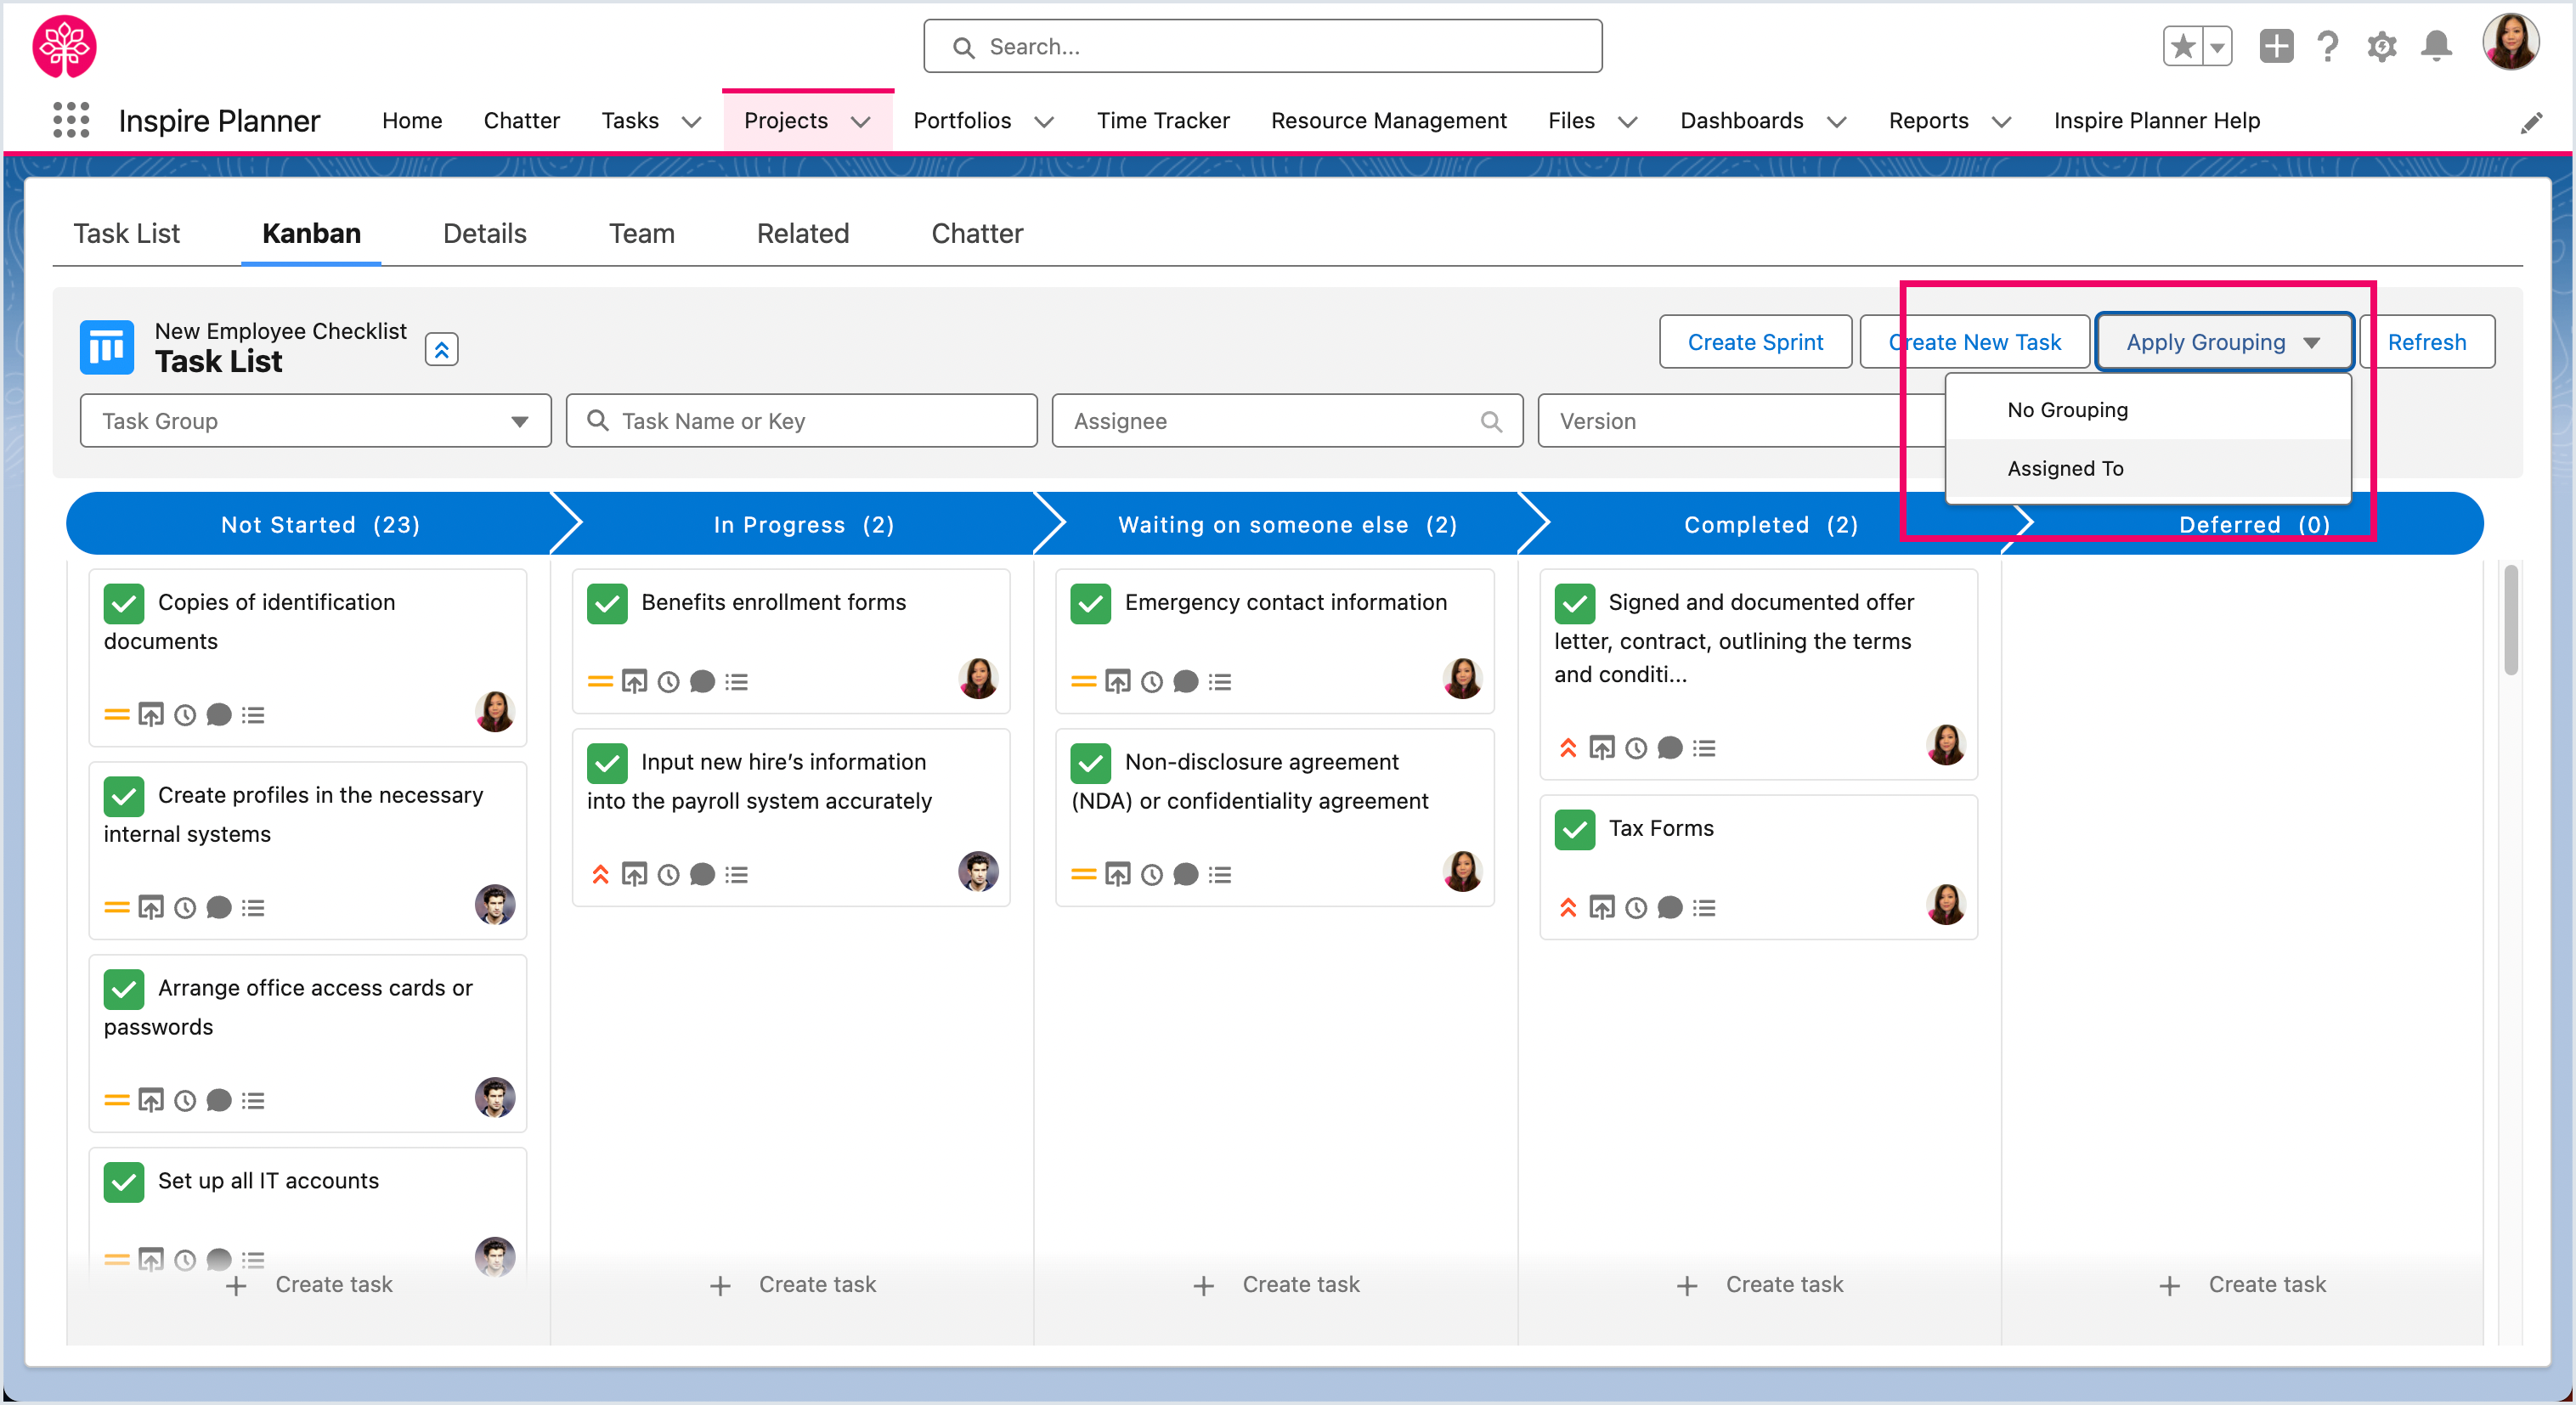Click the Version filter field
This screenshot has width=2576, height=1405.
(x=1740, y=421)
